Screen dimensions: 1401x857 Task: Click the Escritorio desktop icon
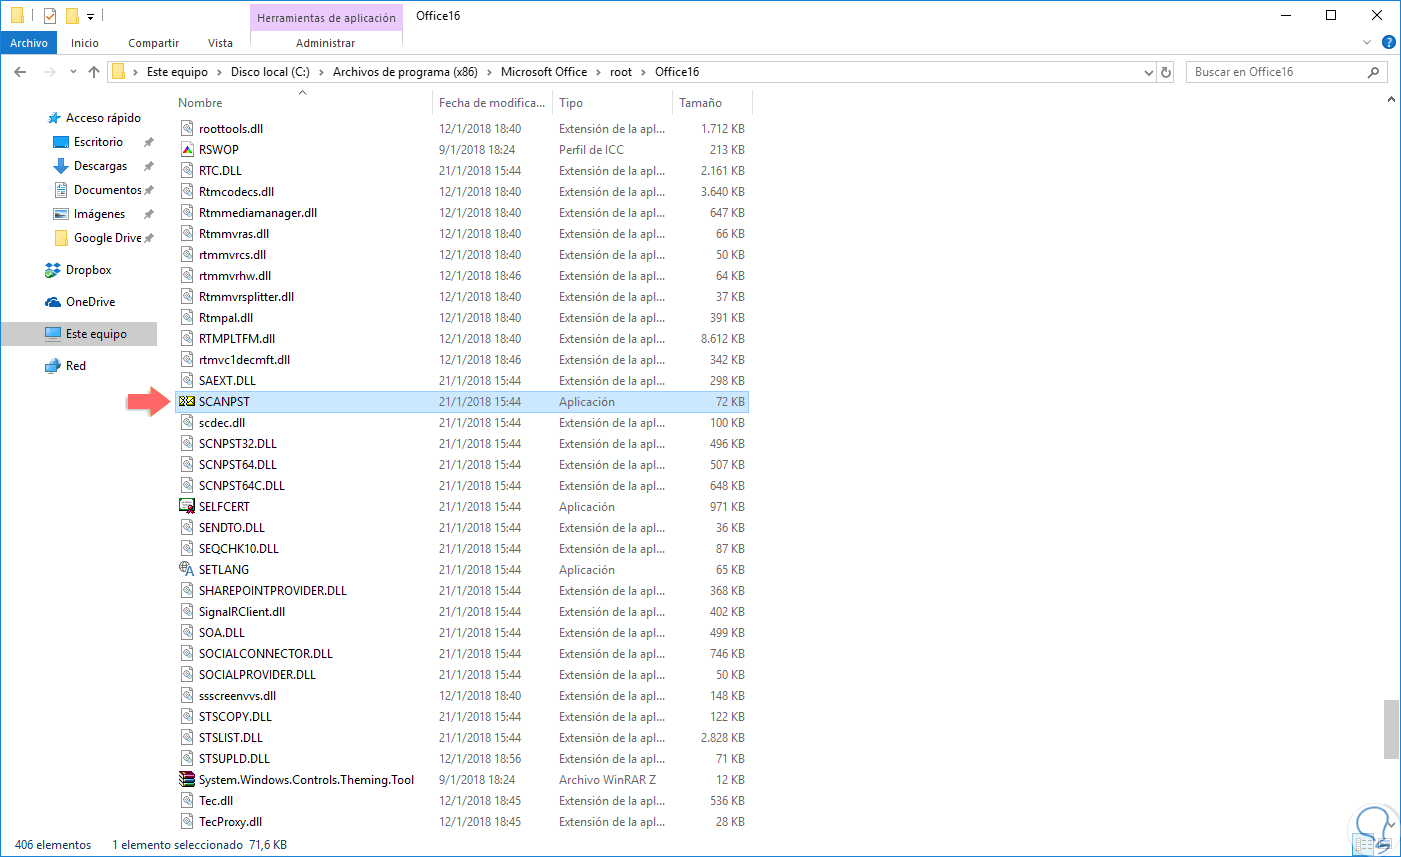point(61,142)
